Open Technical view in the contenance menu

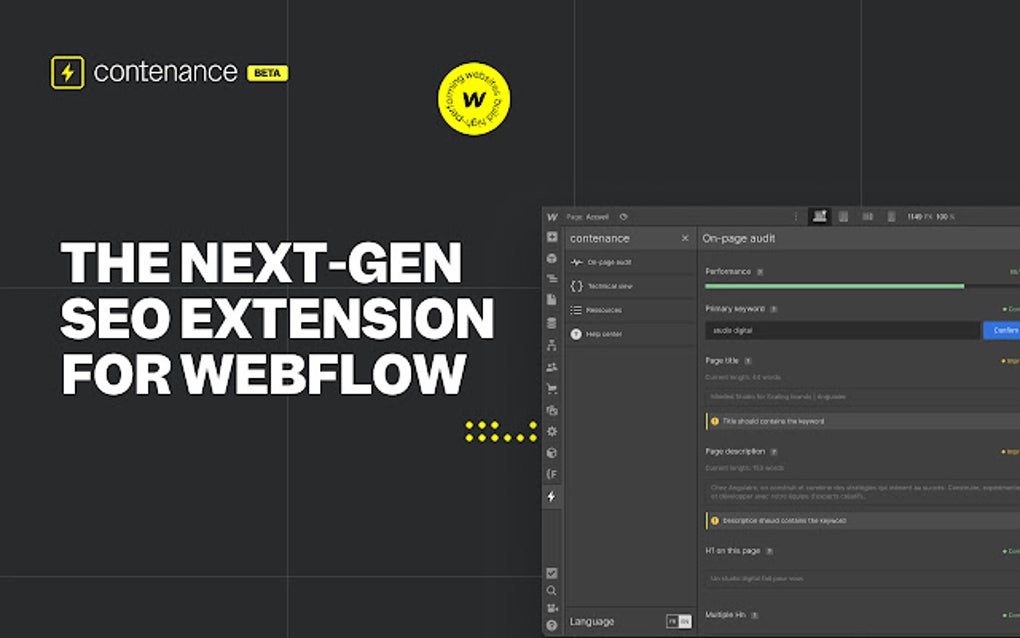pyautogui.click(x=630, y=286)
